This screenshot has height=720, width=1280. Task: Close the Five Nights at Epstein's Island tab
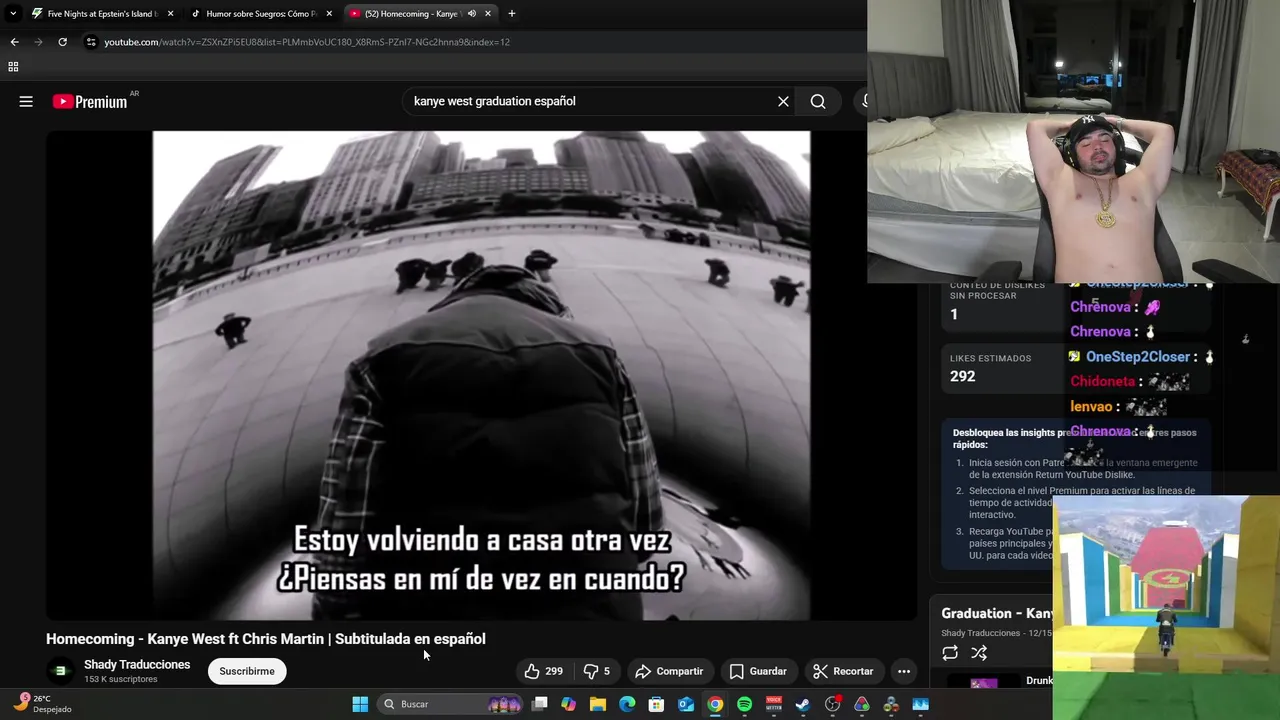(170, 14)
